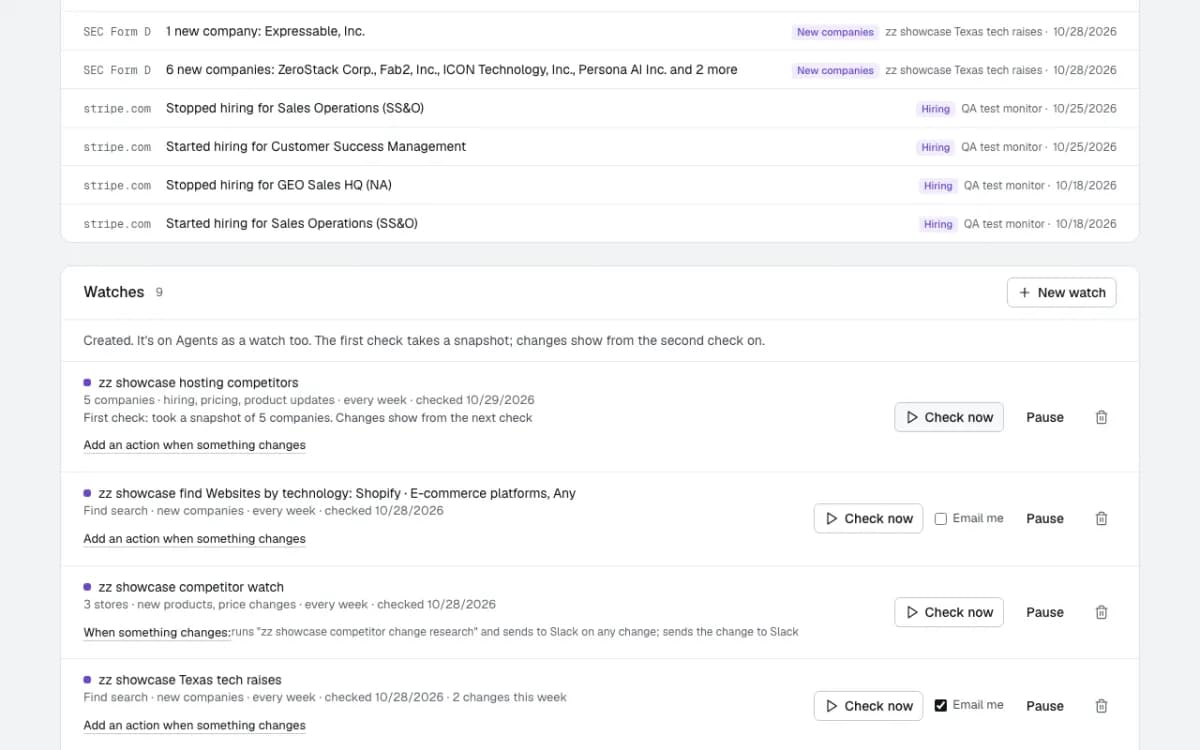
Task: Delete the zz showcase hosting competitors watch
Action: point(1101,417)
